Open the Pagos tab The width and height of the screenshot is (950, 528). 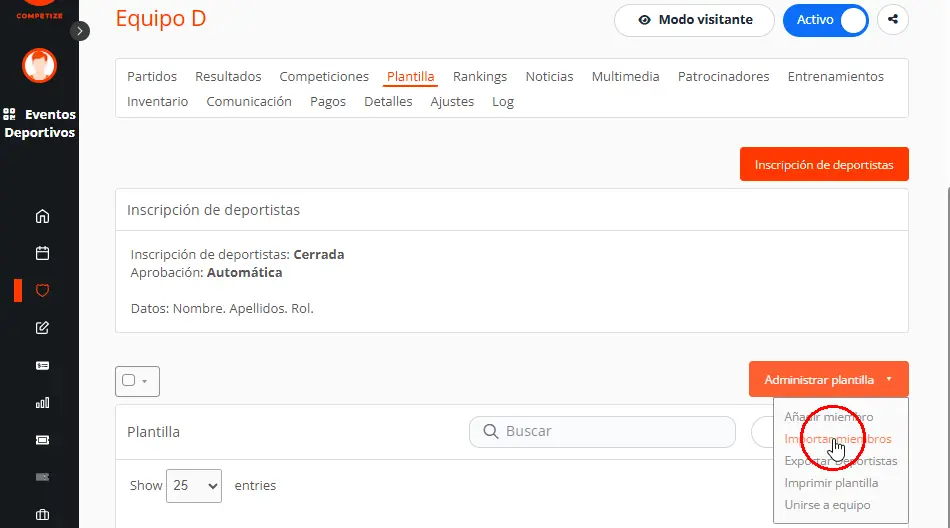(328, 101)
